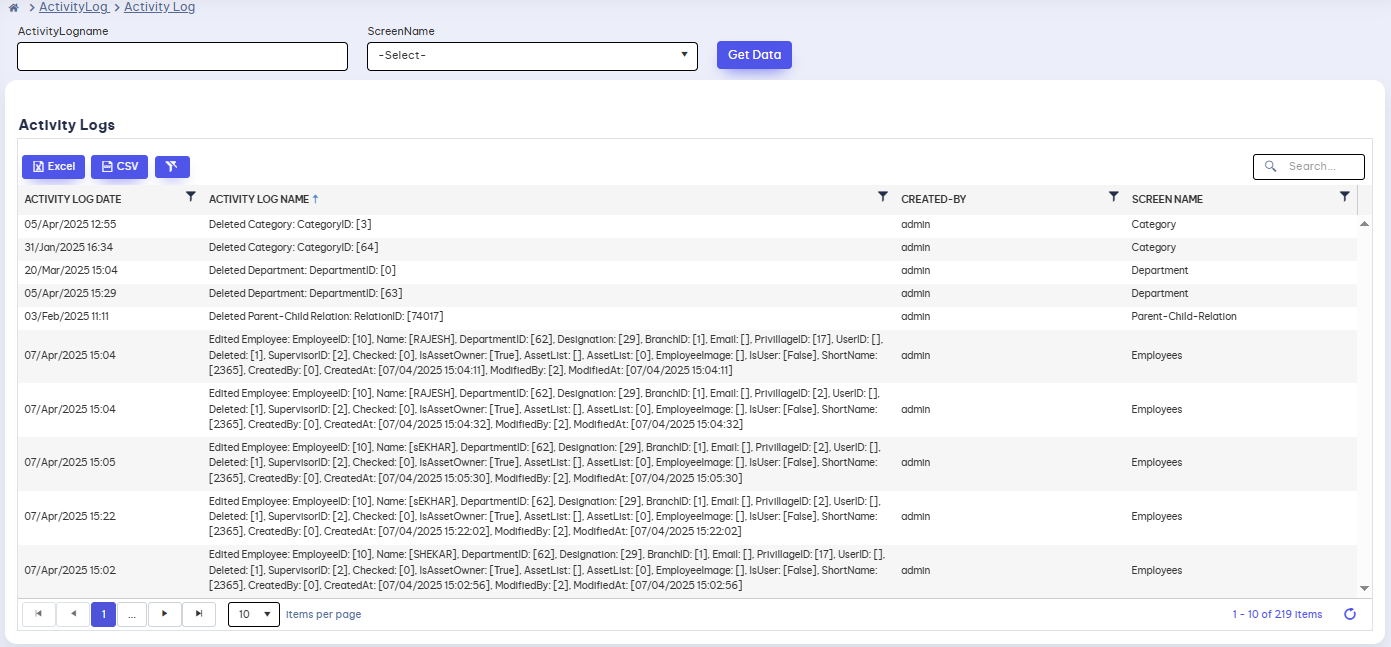Click the ActivityLogname text field
The image size is (1391, 647).
pyautogui.click(x=182, y=57)
